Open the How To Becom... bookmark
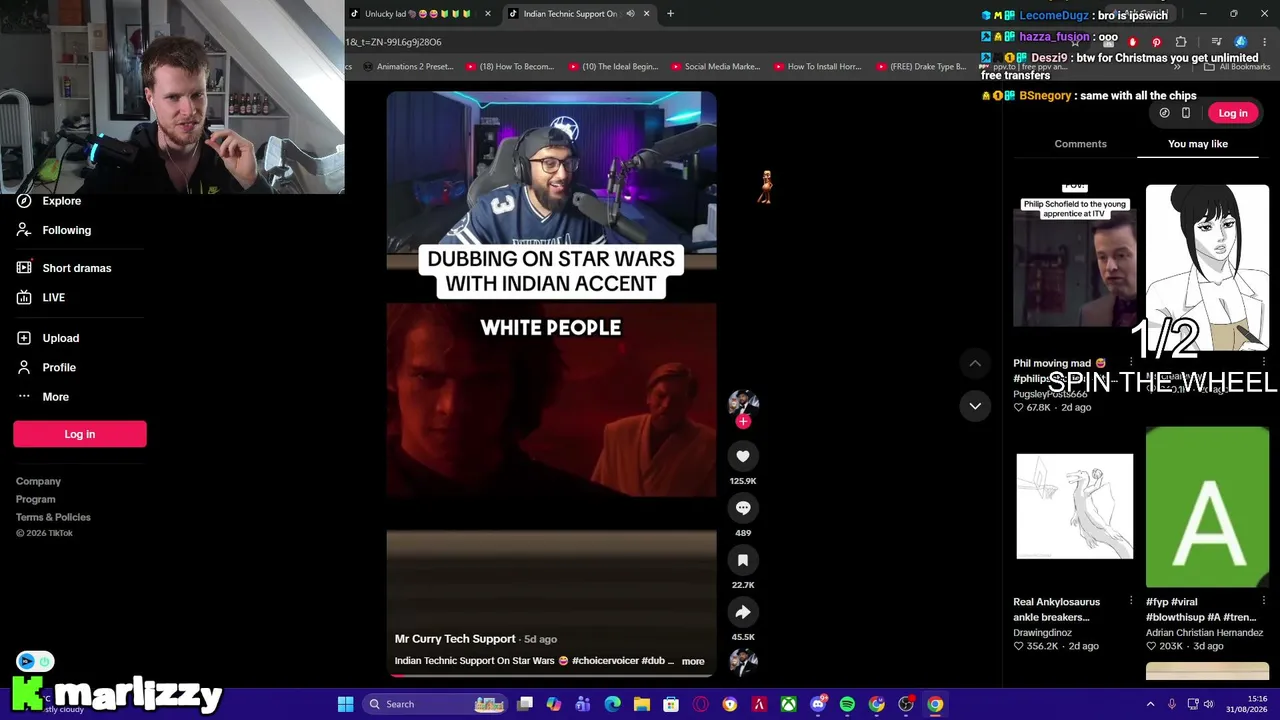 509,67
